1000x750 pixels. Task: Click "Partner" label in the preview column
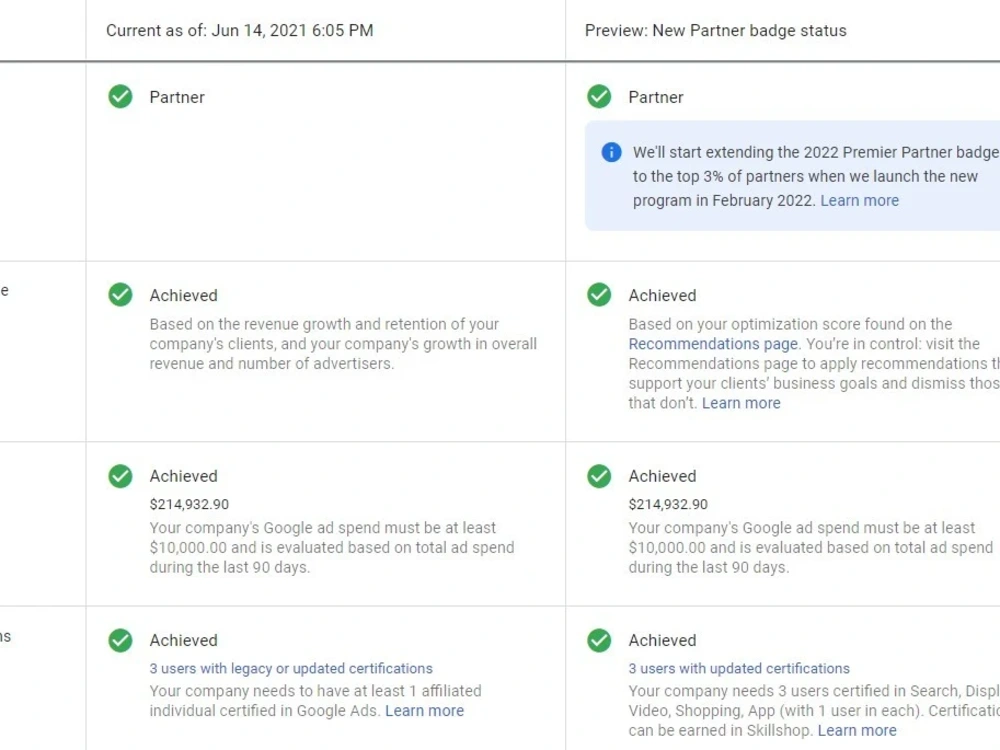click(656, 98)
